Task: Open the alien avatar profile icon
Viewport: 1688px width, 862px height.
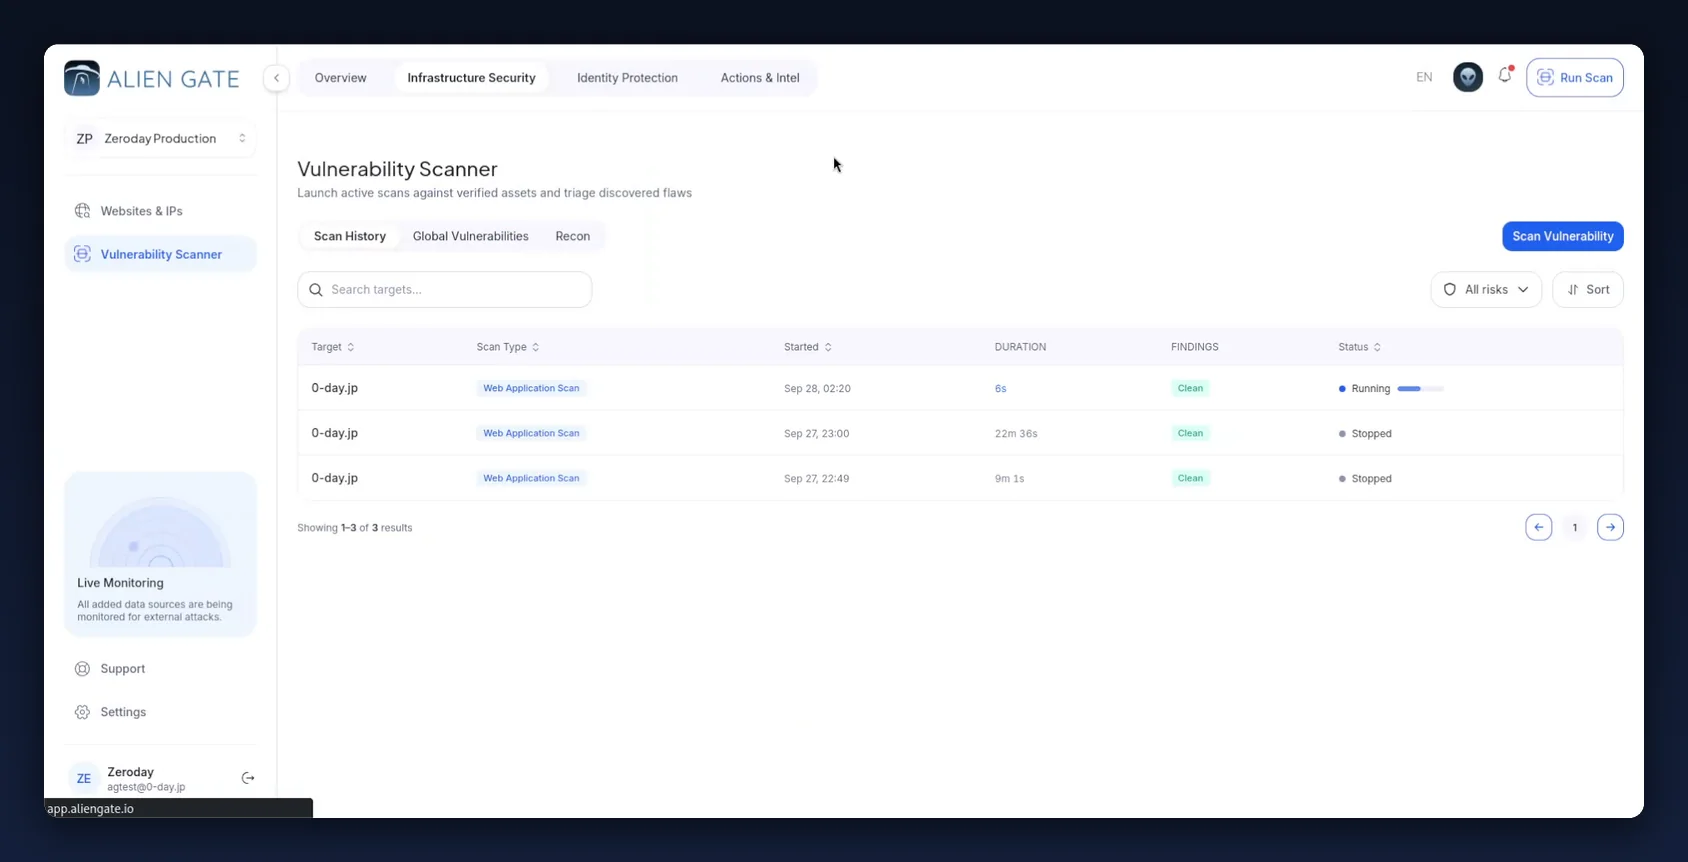Action: pyautogui.click(x=1467, y=77)
